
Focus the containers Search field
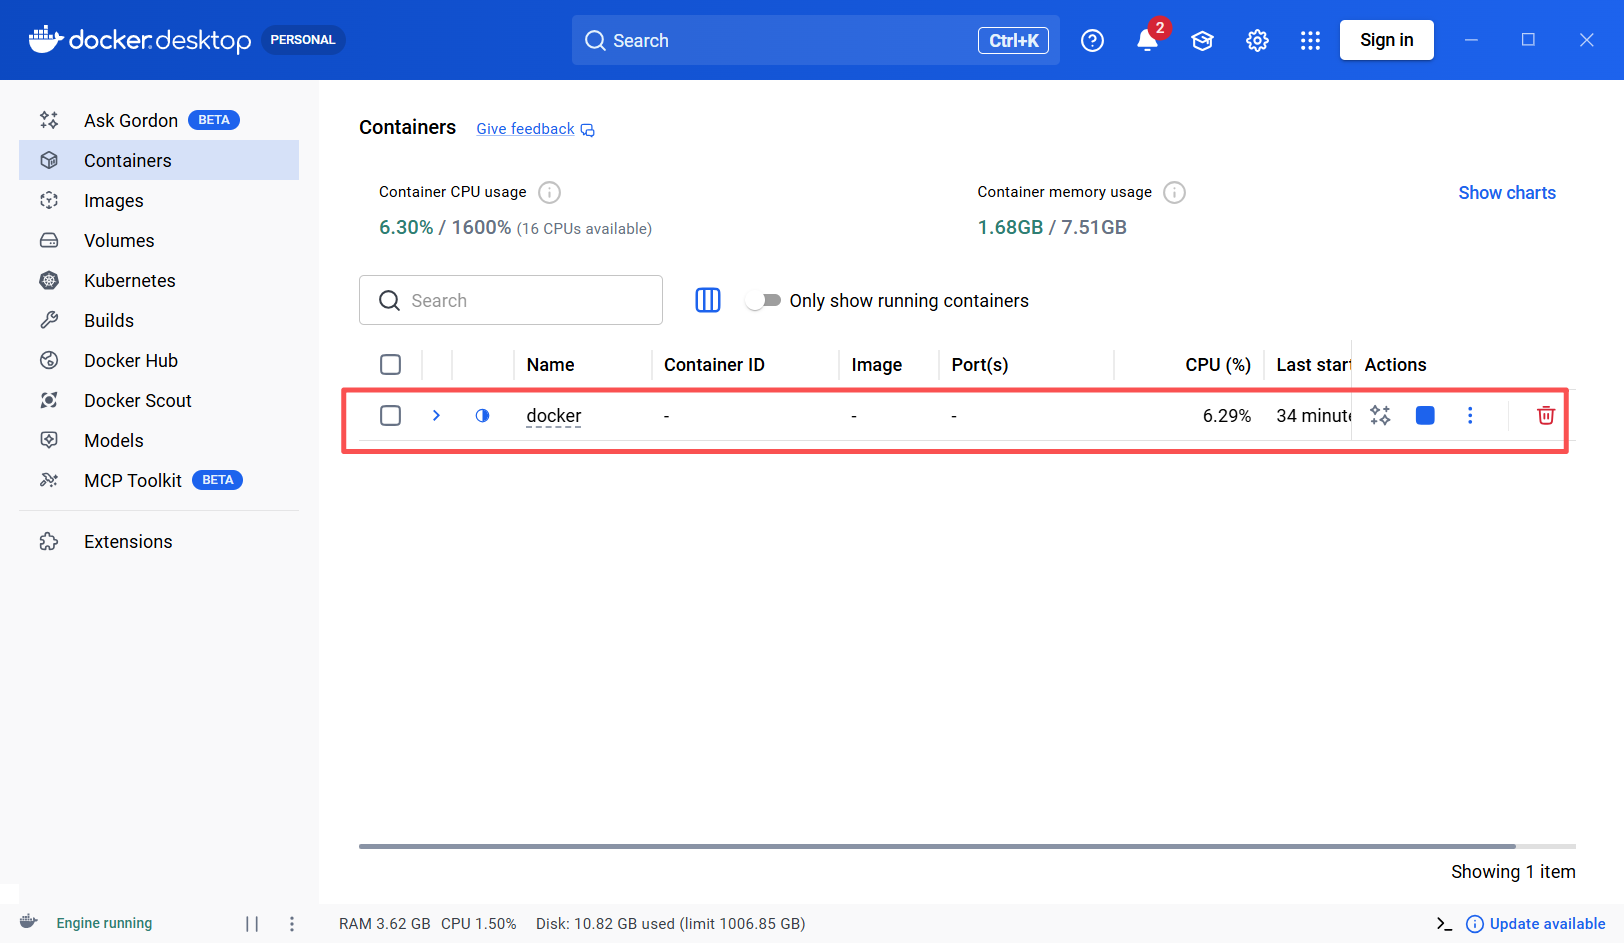click(x=511, y=300)
